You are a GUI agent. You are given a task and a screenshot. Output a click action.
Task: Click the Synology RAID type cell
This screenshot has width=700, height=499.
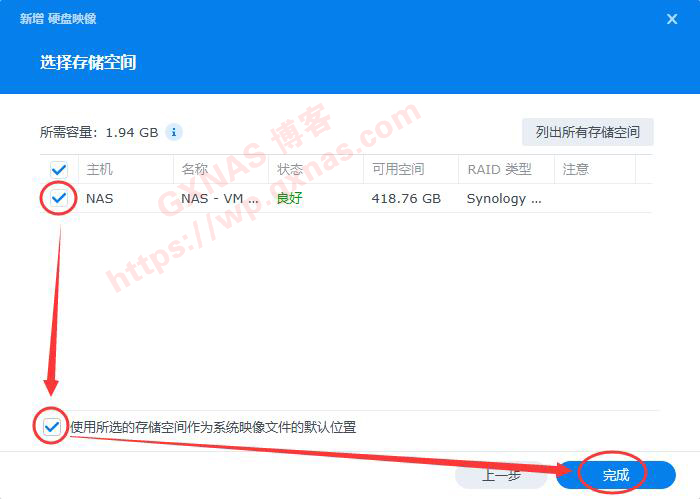tap(504, 198)
